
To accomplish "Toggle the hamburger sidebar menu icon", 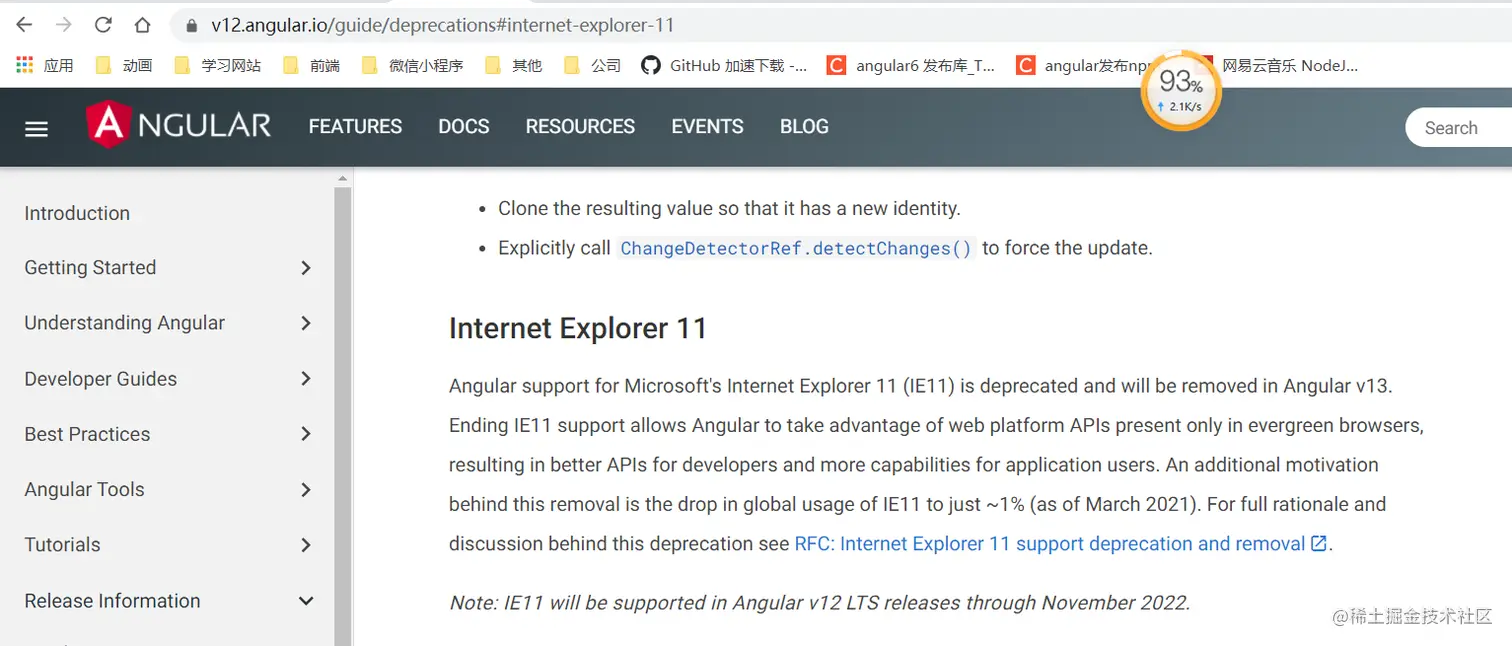I will click(36, 129).
